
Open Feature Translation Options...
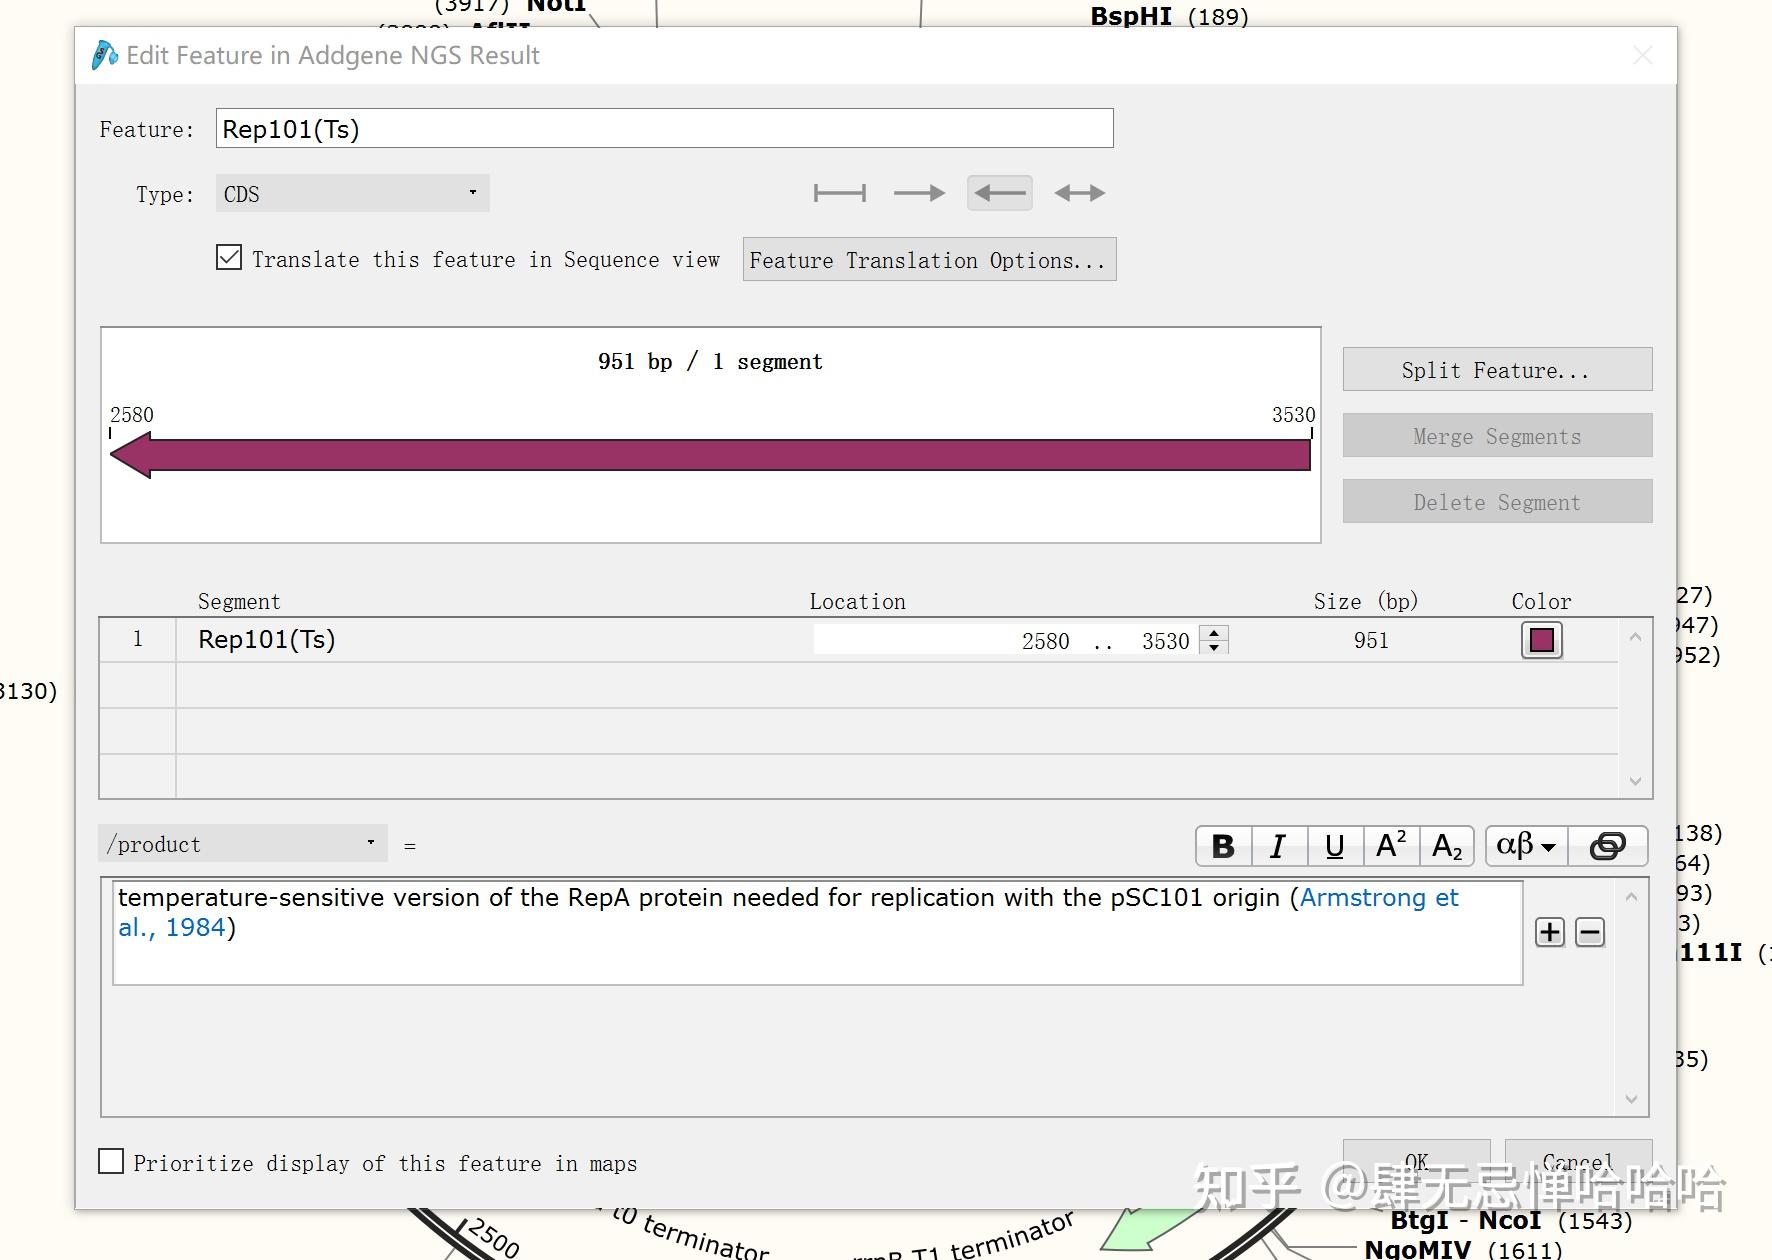[929, 260]
